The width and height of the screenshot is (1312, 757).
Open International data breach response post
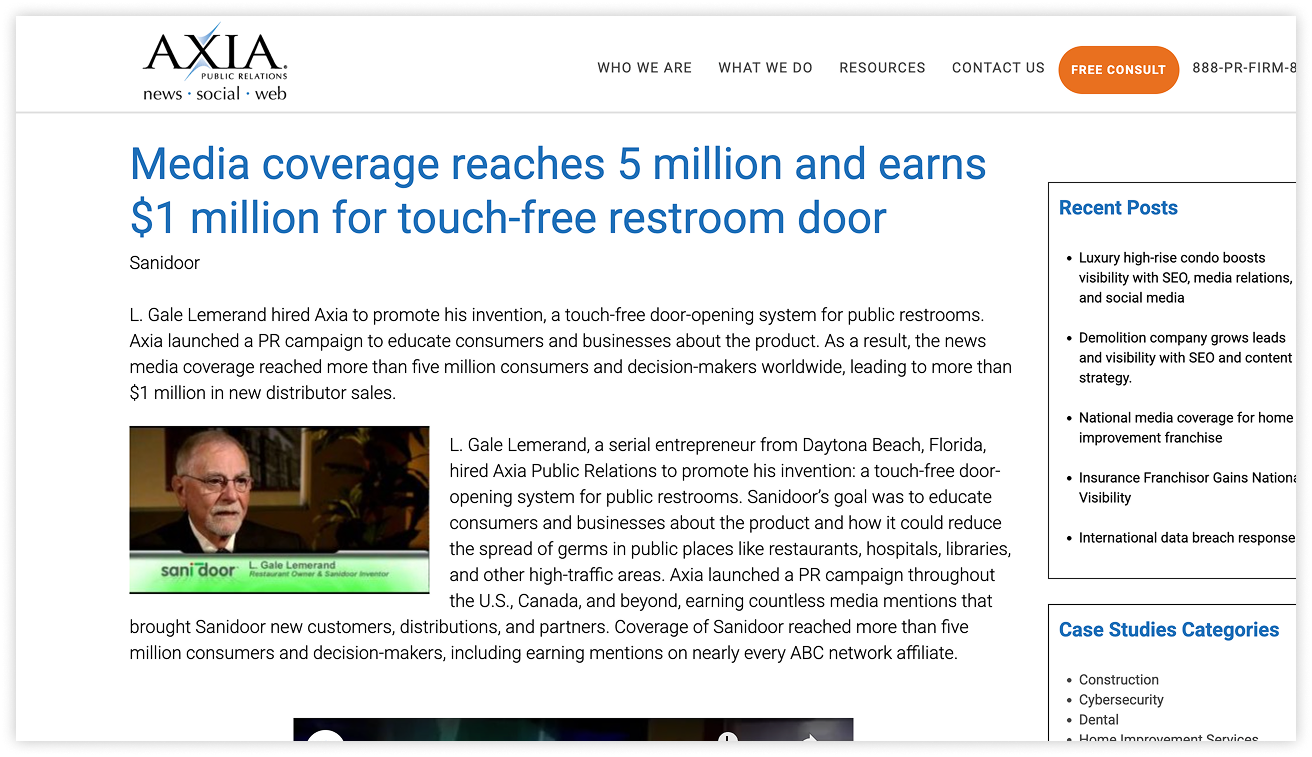[1187, 538]
